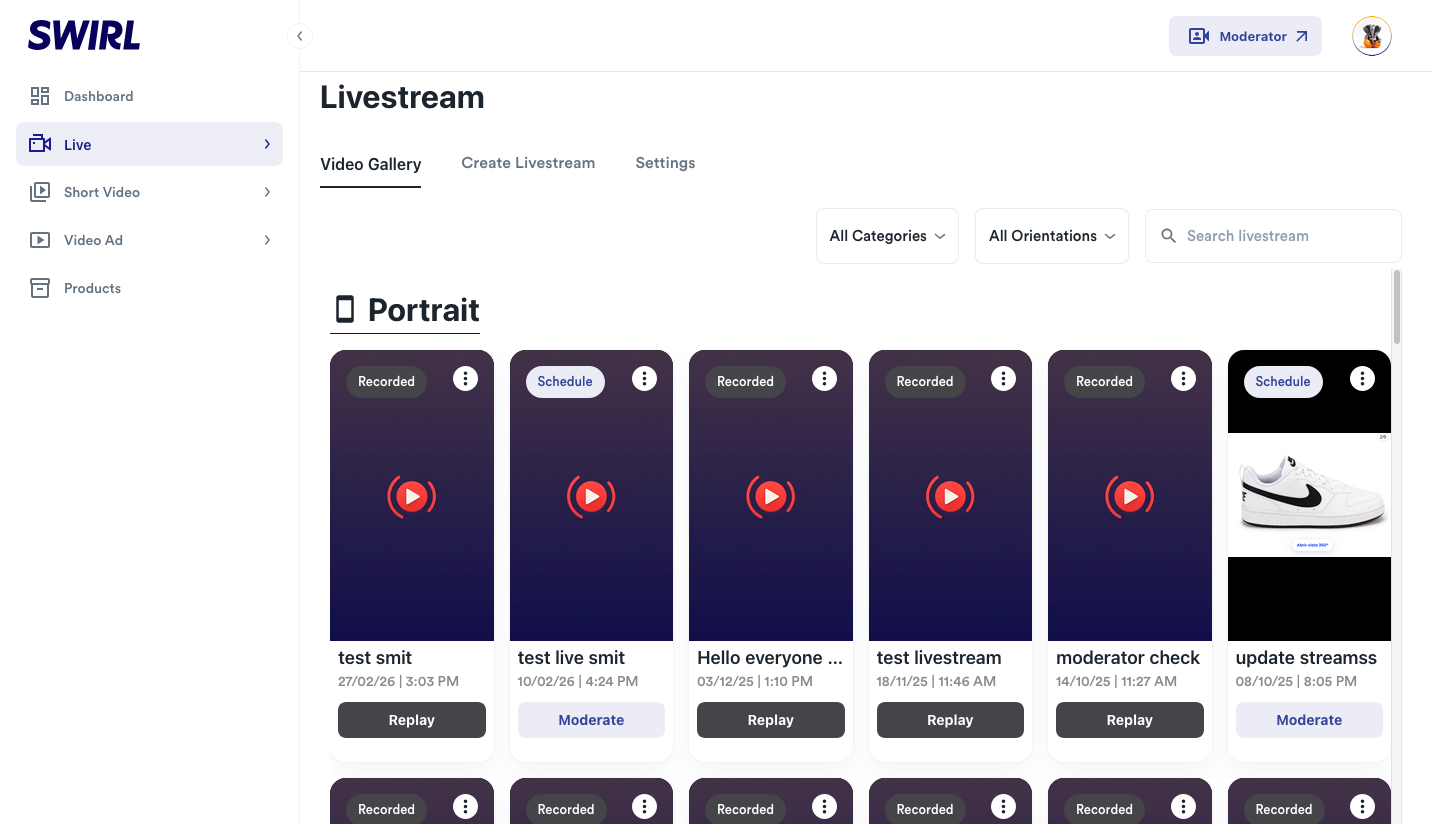Viewport: 1432px width, 825px height.
Task: Switch to the Video Gallery tab
Action: (x=371, y=164)
